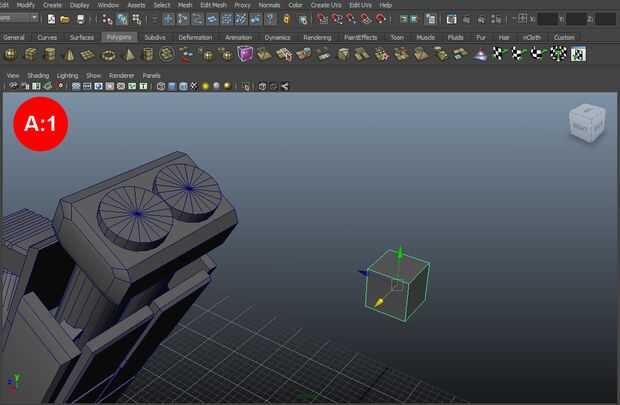Click the purple cube shelf icon

pyautogui.click(x=245, y=54)
